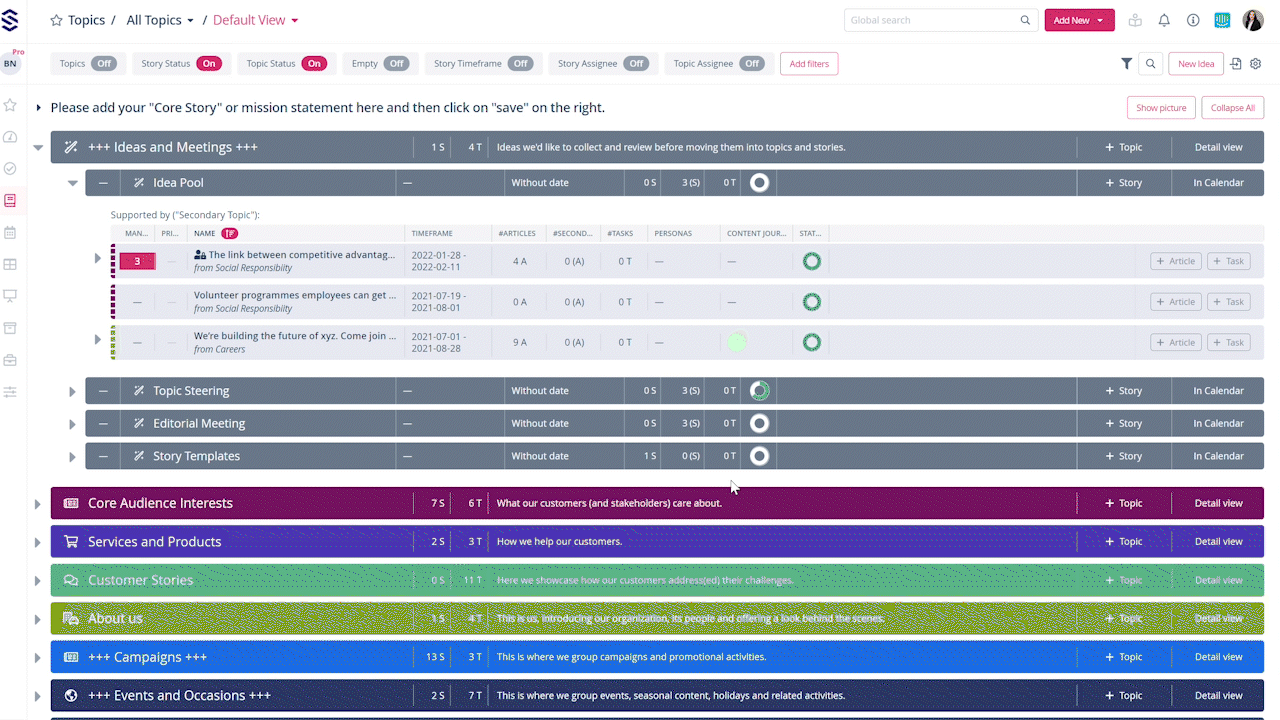Open the Add New dropdown menu
Screen dimensions: 1280x720
click(x=1079, y=20)
